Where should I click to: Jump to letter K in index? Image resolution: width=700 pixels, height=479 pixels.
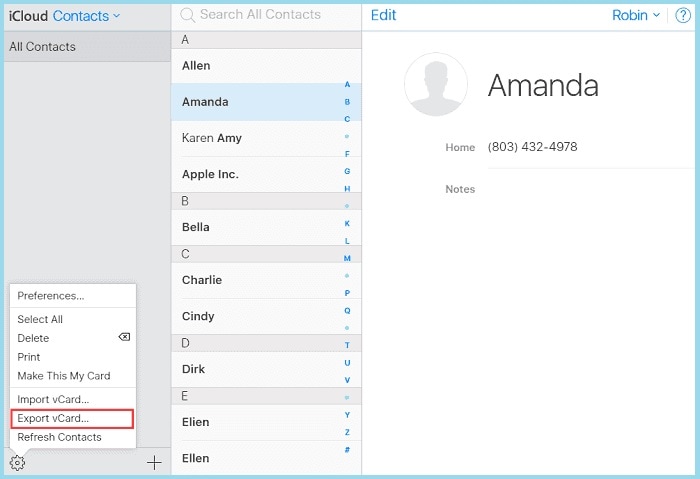click(347, 224)
